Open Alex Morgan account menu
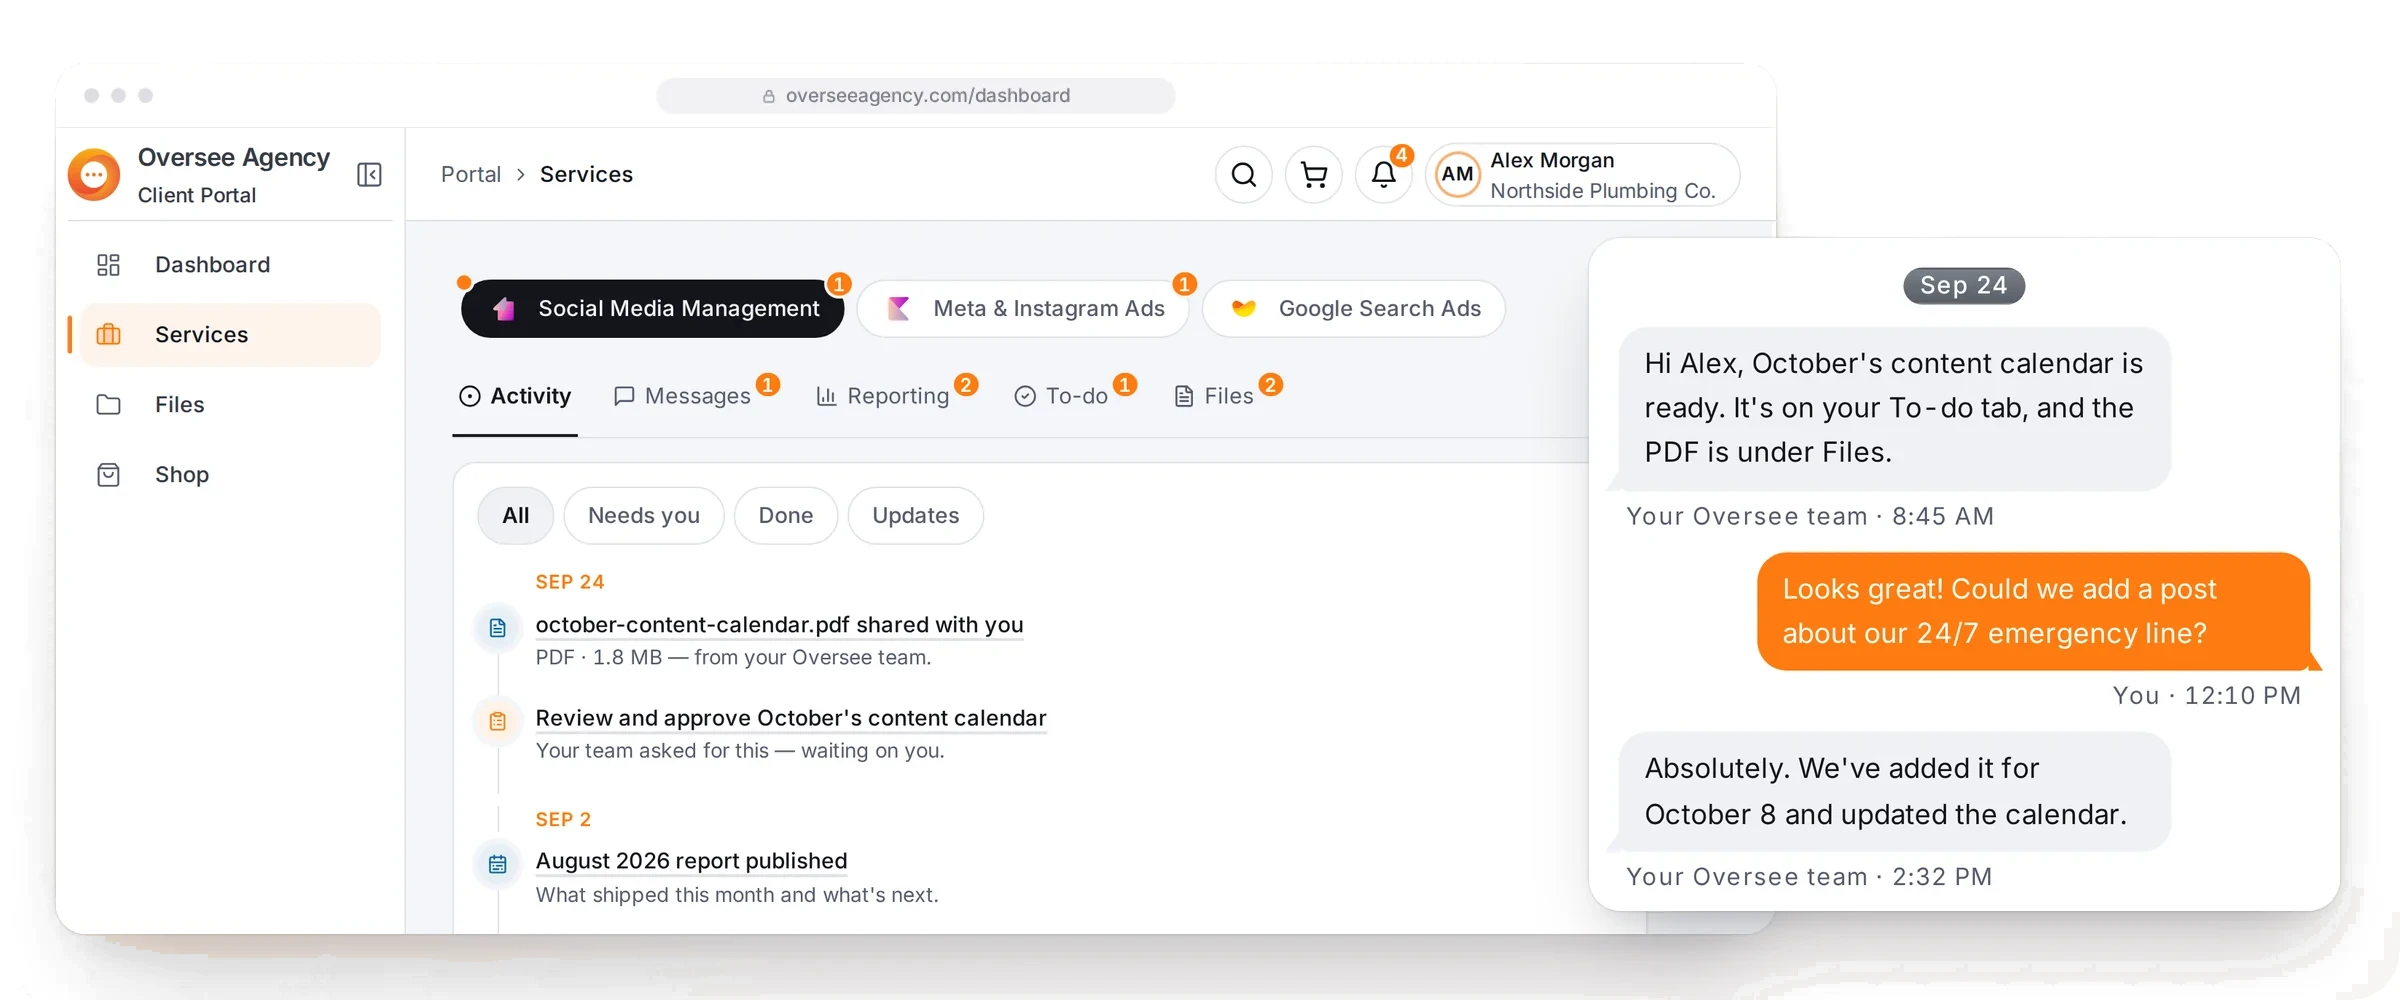This screenshot has width=2400, height=1000. coord(1582,175)
